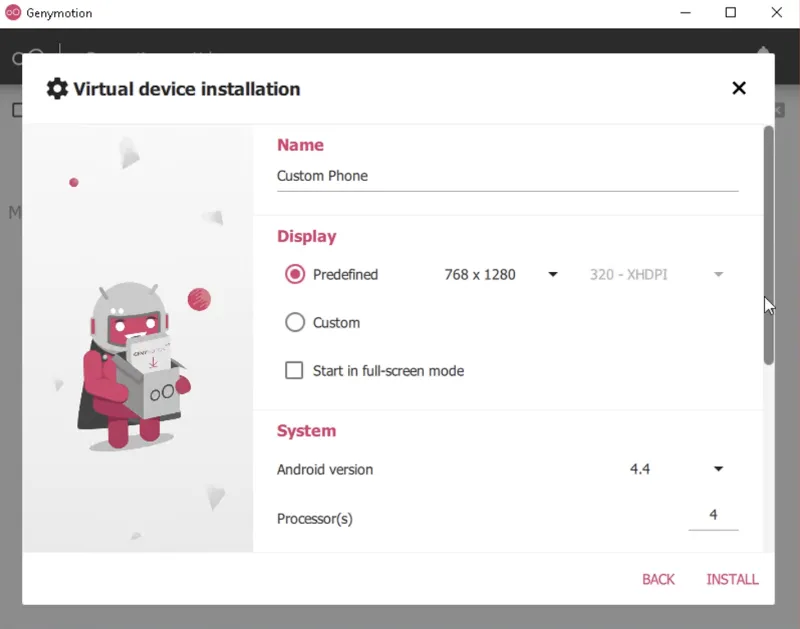800x629 pixels.
Task: Click the Virtual device installation title text
Action: point(187,89)
